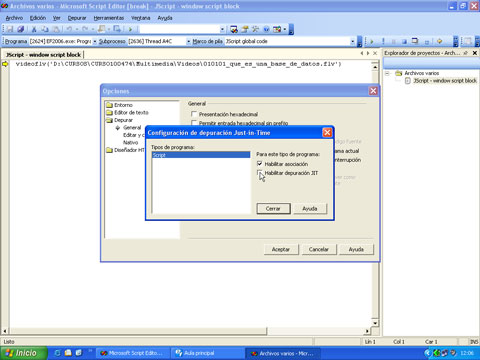Open the Herramientas menu
This screenshot has width=480, height=360.
(x=109, y=18)
